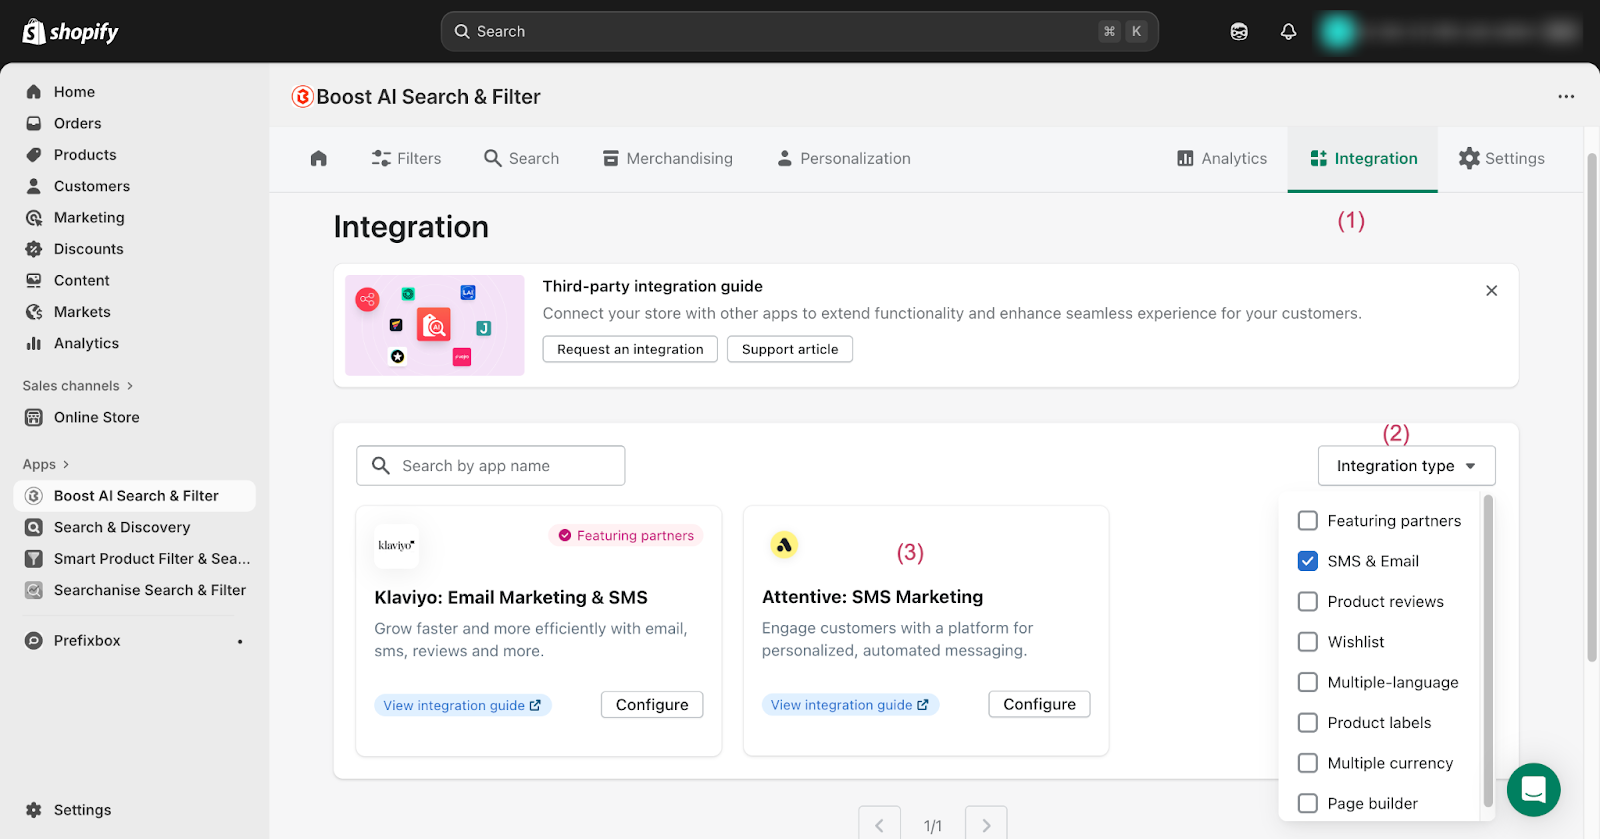
Task: Click the Home icon in sidebar
Action: click(34, 92)
